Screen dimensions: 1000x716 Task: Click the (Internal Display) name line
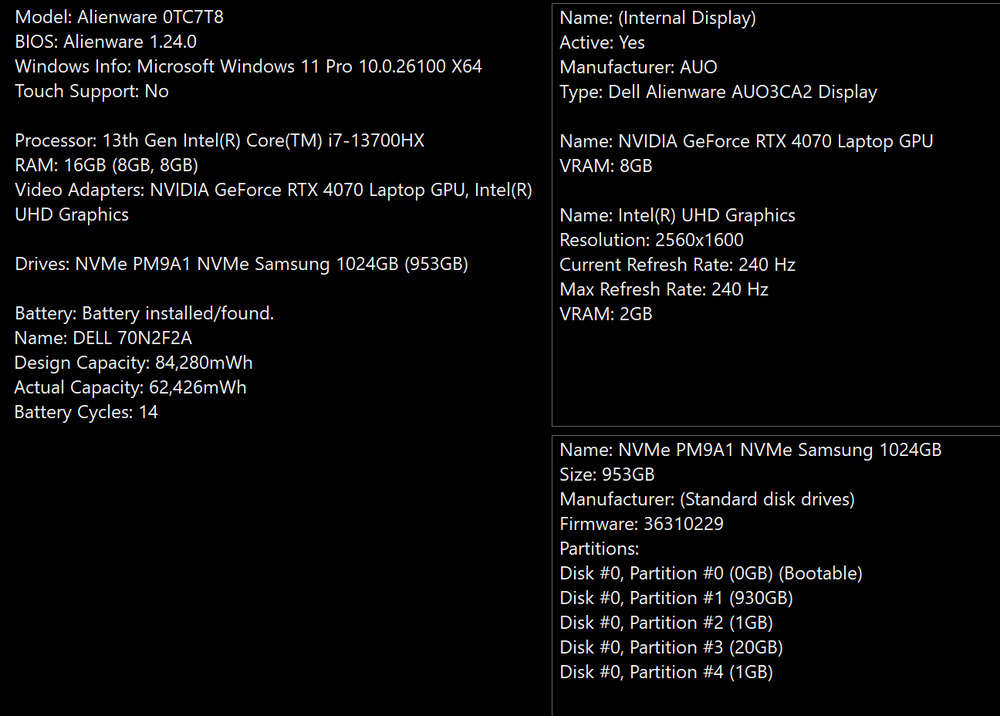click(x=657, y=18)
